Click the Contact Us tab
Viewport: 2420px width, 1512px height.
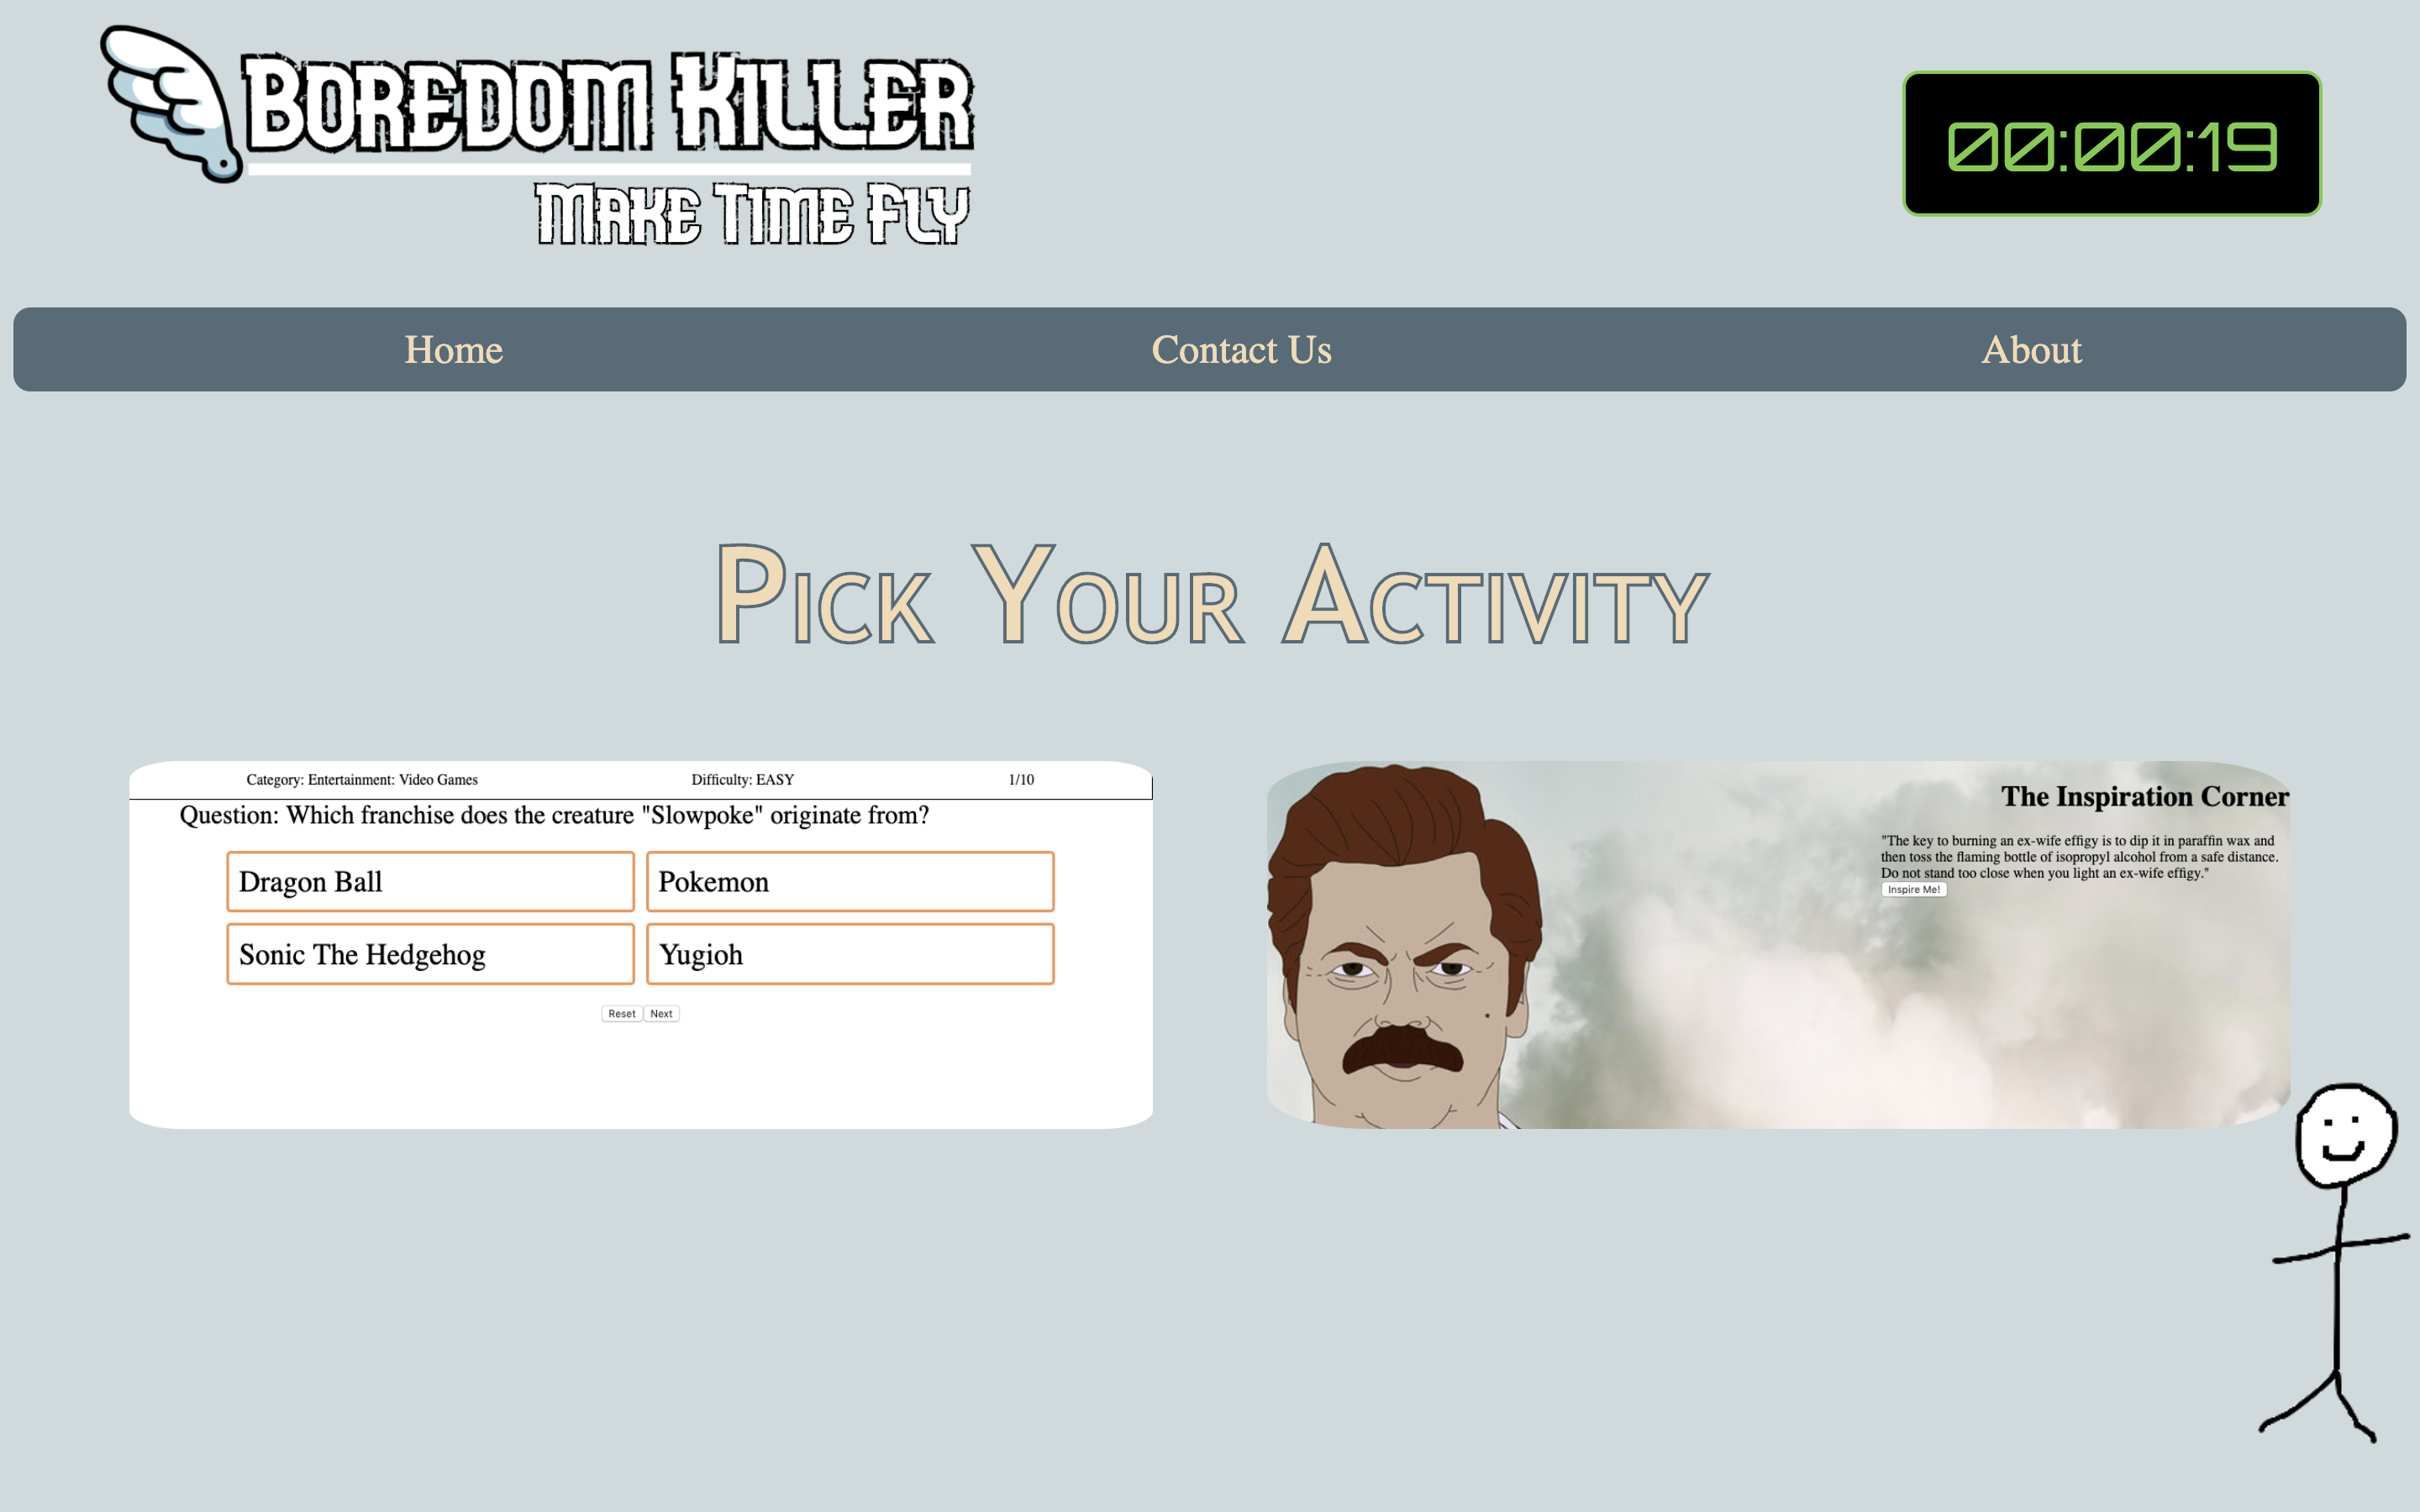(1240, 349)
